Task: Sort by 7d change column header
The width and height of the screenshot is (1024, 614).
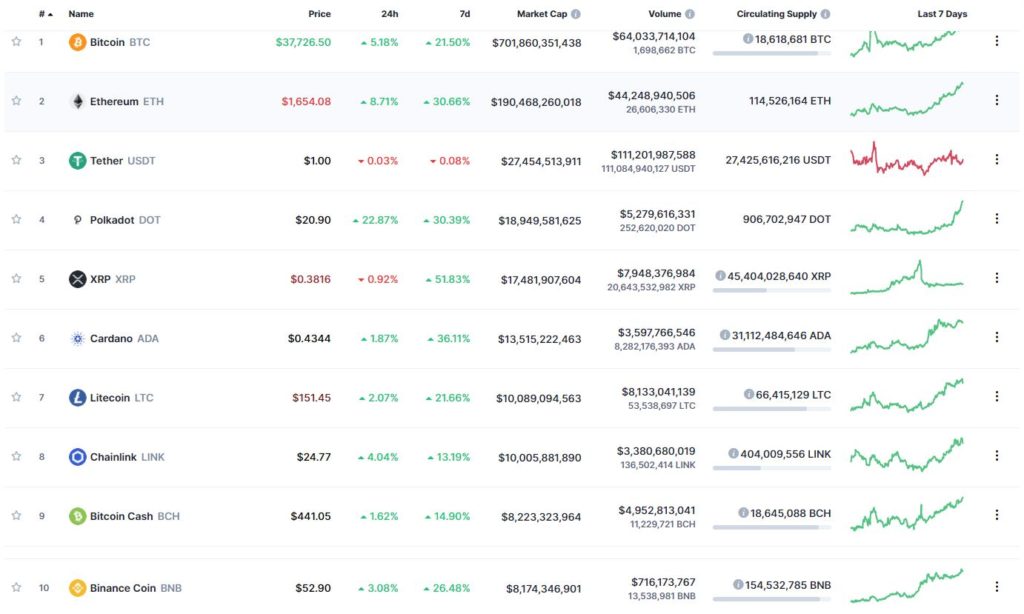Action: coord(464,14)
